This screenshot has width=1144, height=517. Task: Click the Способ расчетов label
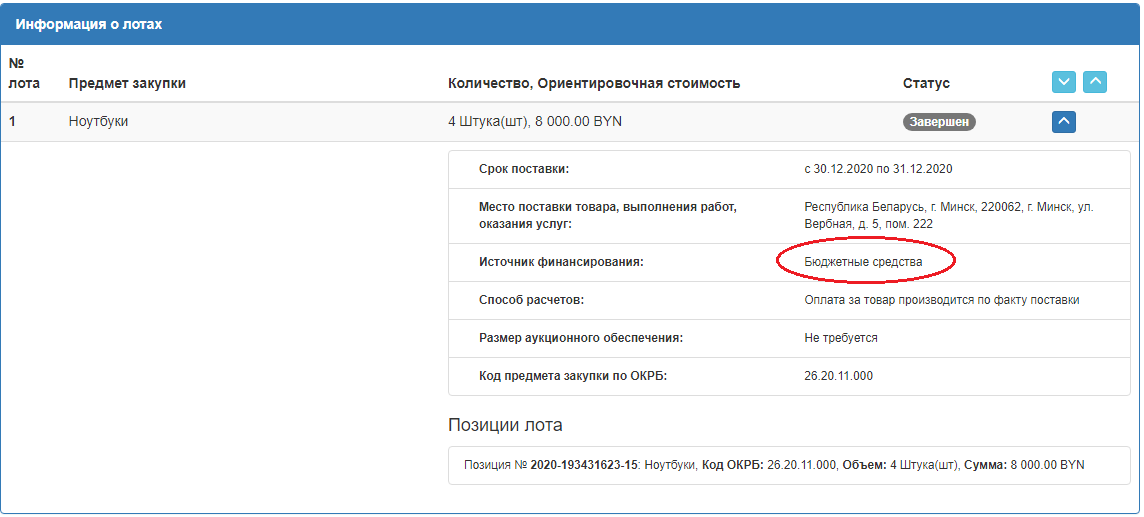point(532,300)
